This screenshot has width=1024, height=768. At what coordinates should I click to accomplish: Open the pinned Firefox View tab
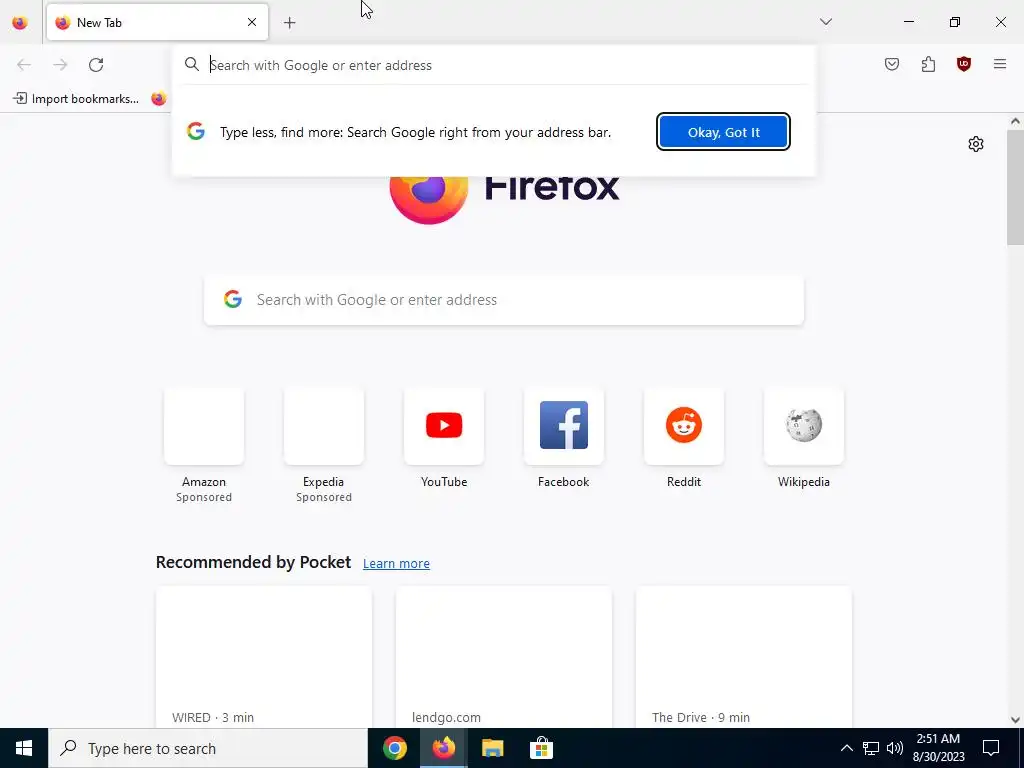(x=20, y=22)
